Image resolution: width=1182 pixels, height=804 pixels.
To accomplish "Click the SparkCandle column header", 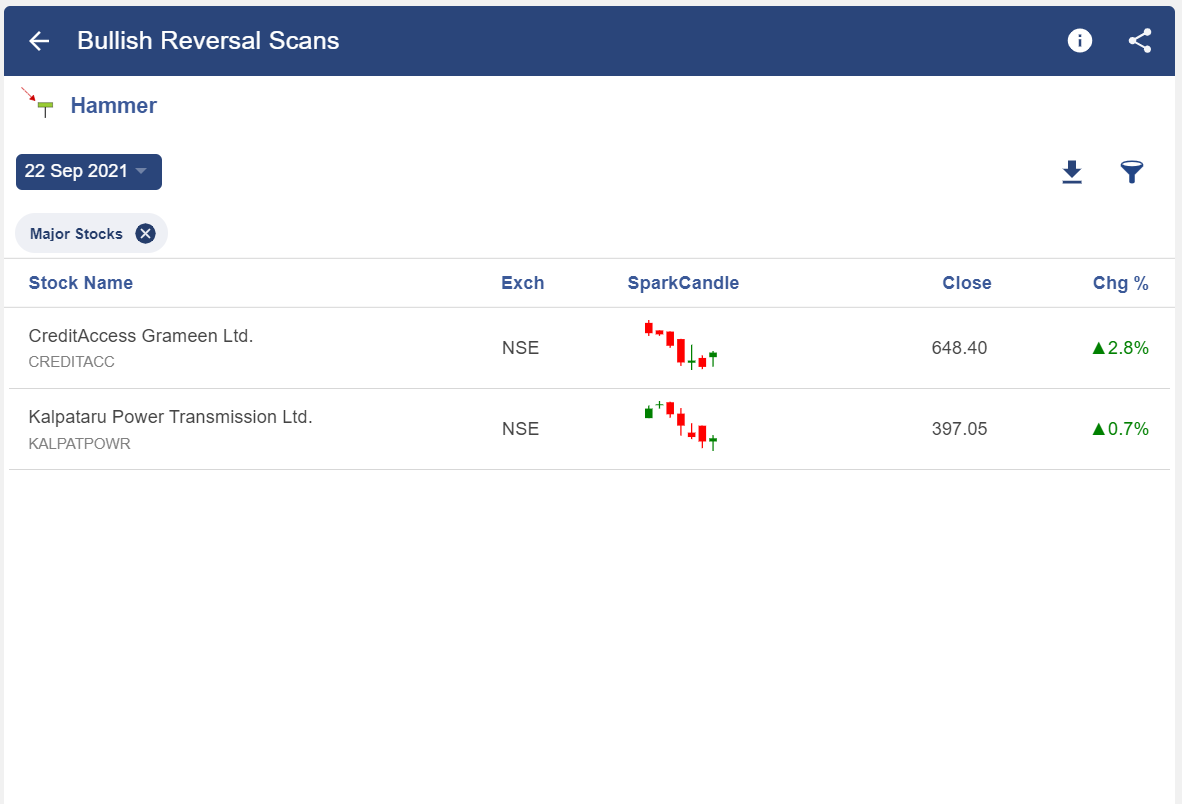I will coord(683,283).
